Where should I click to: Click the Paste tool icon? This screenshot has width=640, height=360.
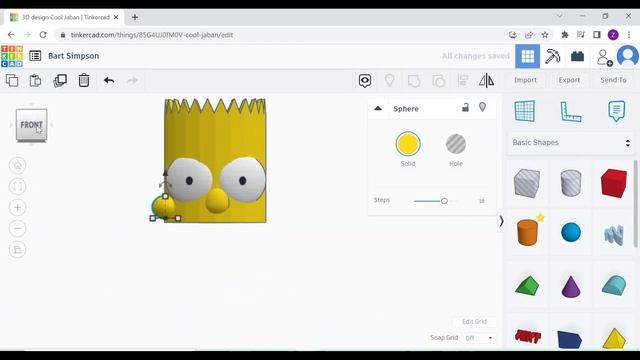(36, 80)
